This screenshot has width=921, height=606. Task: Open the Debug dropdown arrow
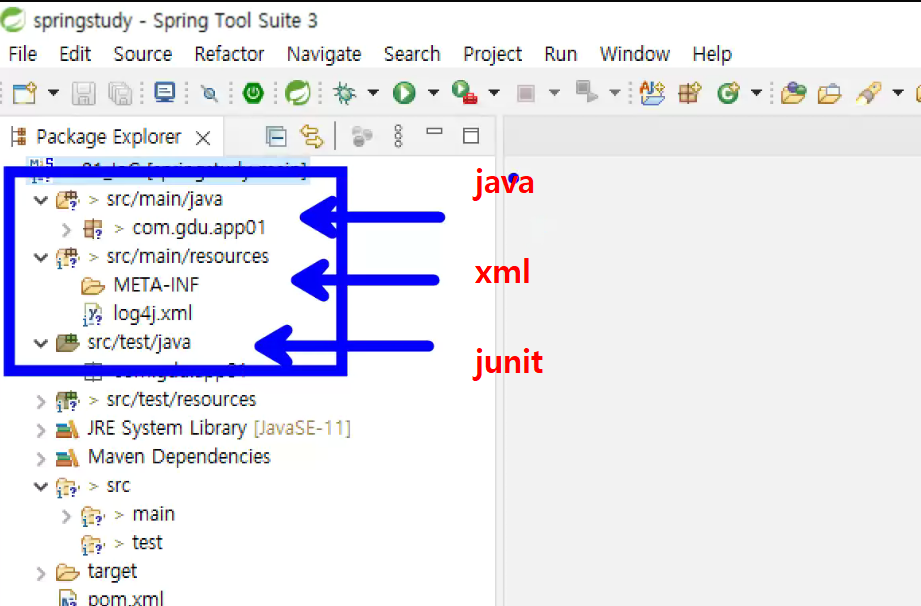[x=373, y=93]
